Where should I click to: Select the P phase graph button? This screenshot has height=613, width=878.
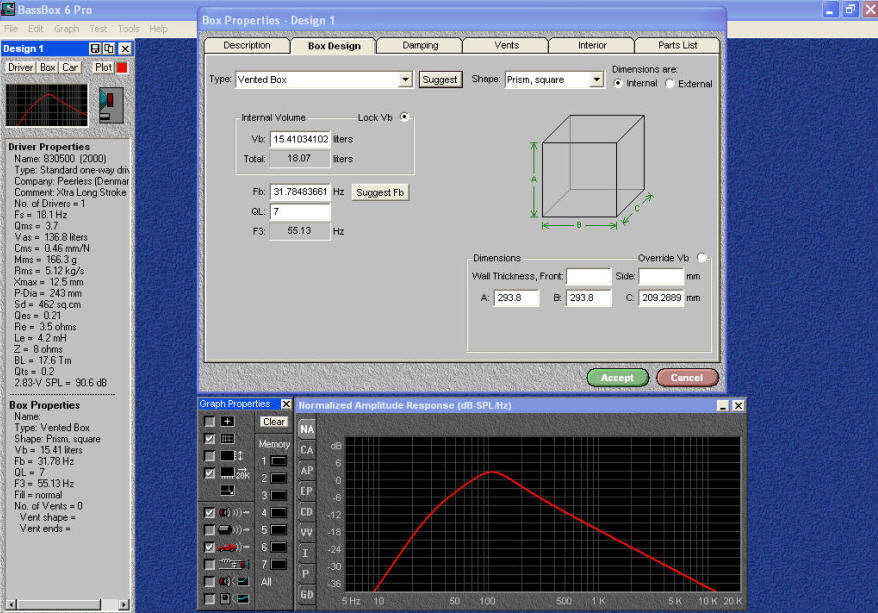[306, 574]
